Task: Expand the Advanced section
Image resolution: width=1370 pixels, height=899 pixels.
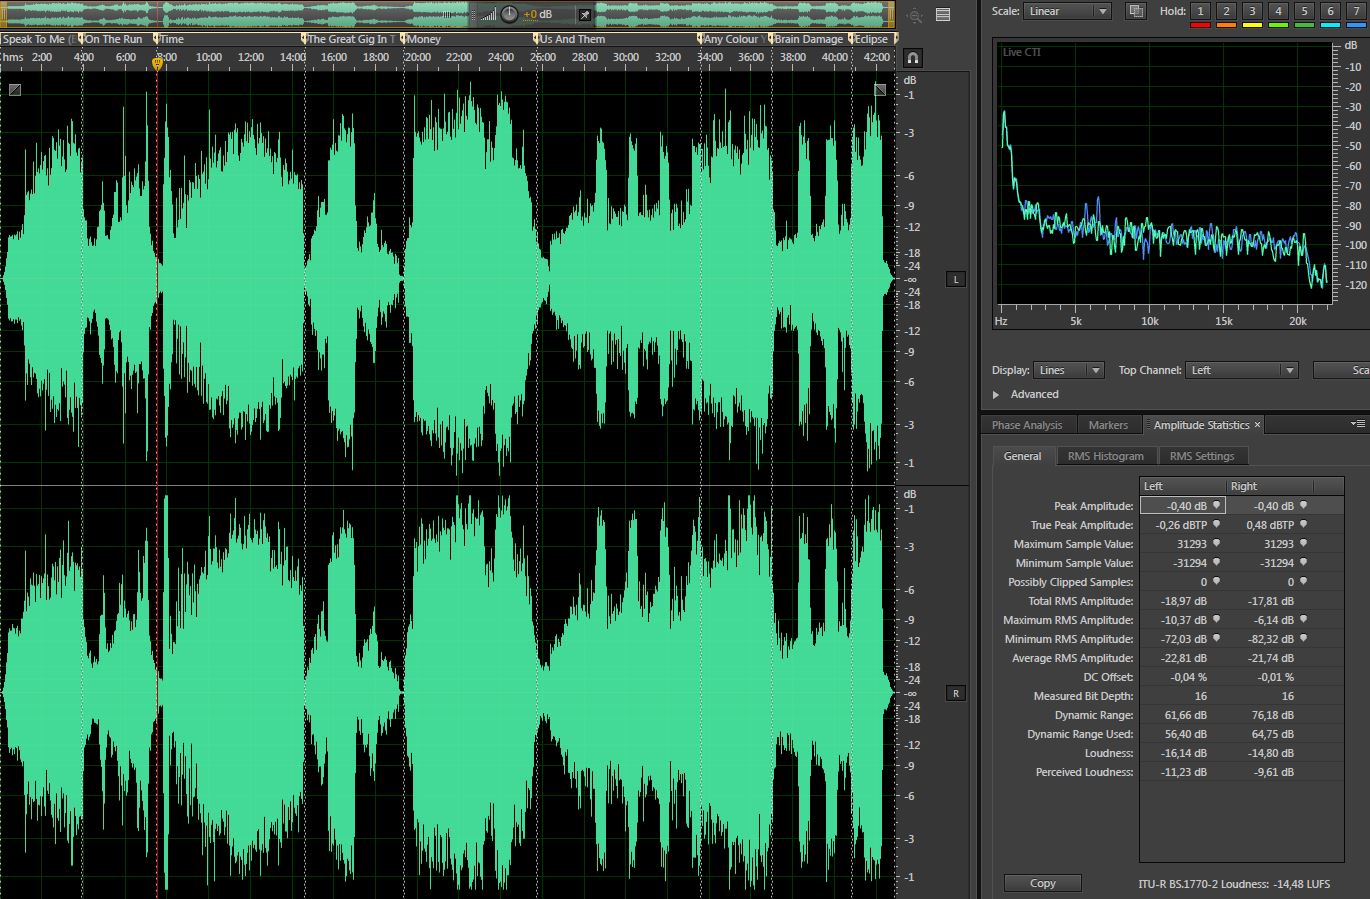Action: tap(996, 395)
